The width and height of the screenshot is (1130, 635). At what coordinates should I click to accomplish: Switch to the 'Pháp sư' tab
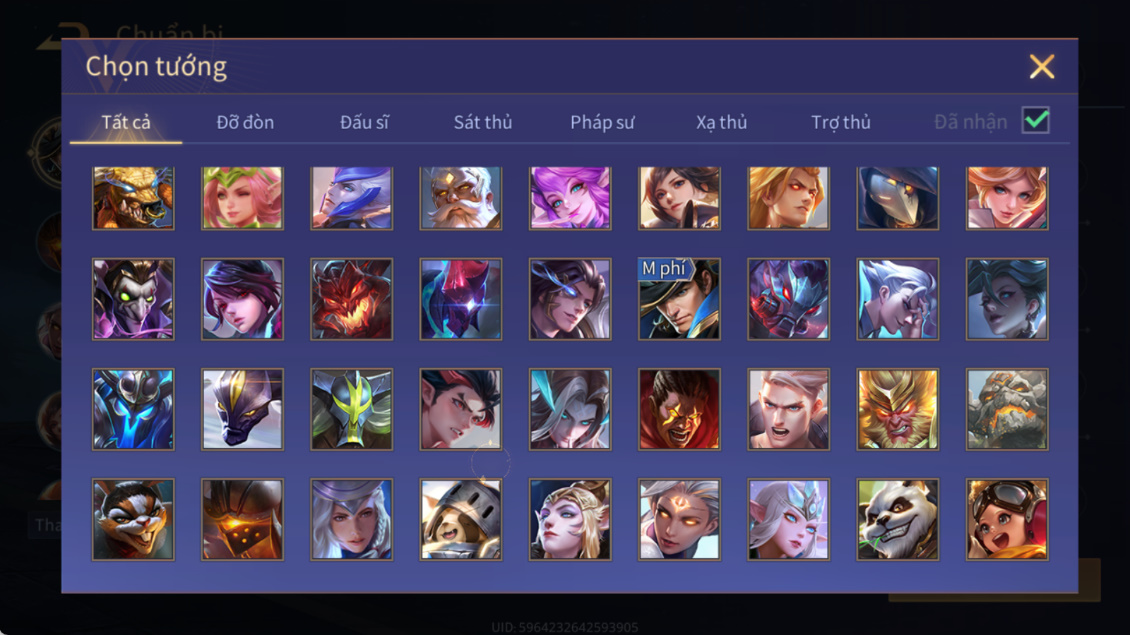pos(602,122)
